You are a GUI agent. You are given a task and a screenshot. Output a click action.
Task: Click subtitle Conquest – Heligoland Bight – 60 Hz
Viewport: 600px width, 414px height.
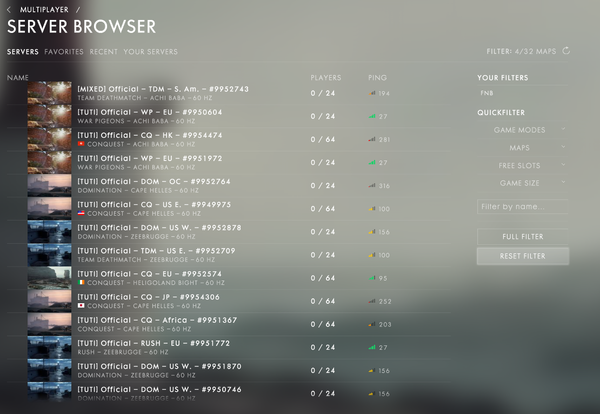coord(156,283)
